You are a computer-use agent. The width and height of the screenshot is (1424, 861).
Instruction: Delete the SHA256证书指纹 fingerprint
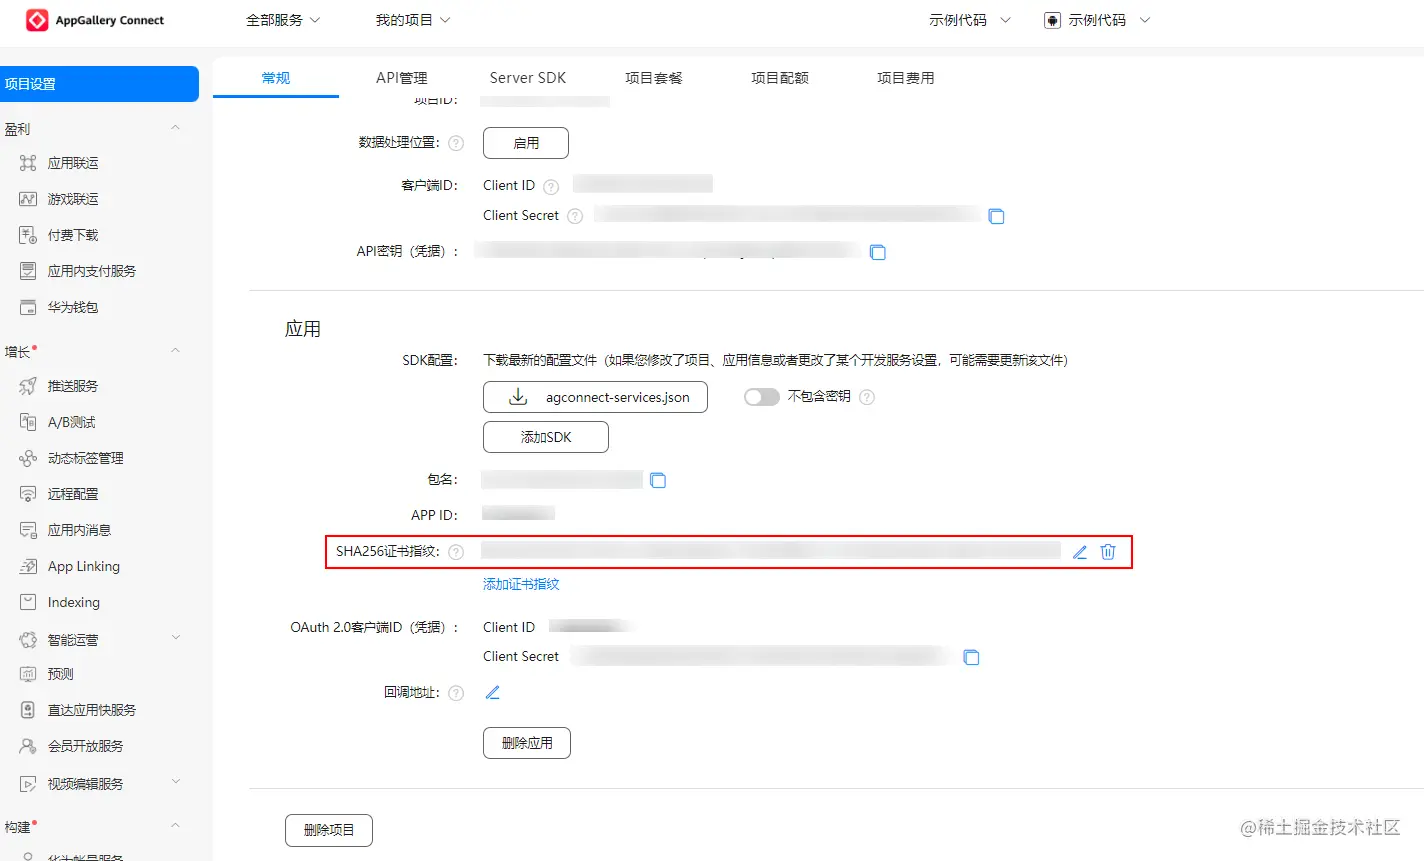point(1108,552)
